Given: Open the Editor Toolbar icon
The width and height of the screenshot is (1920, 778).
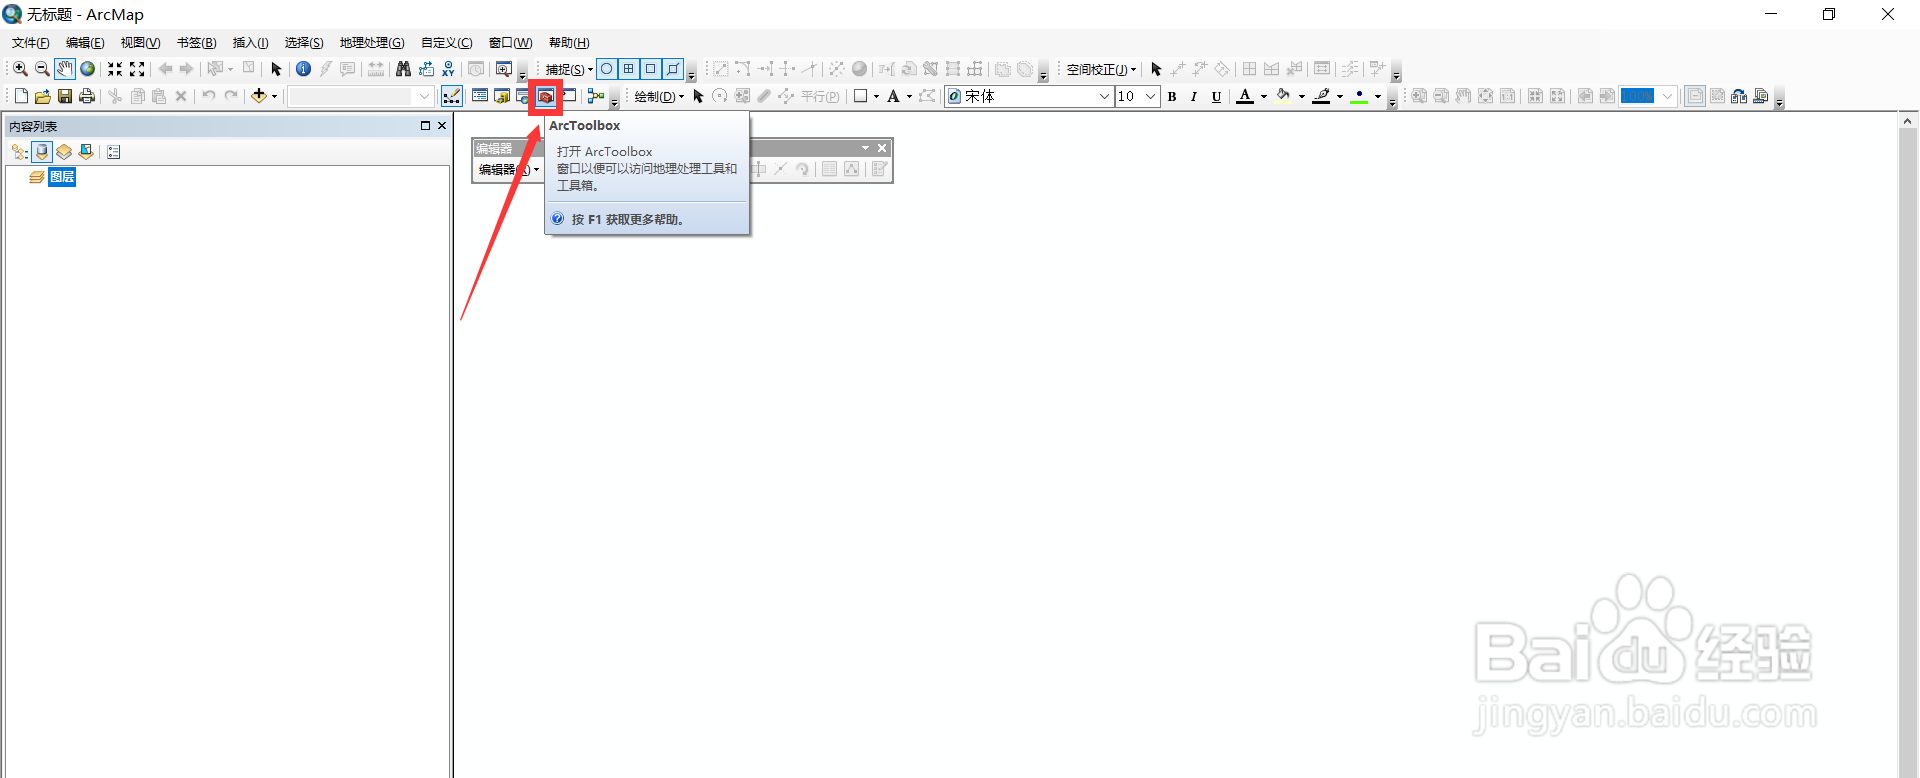Looking at the screenshot, I should click(452, 96).
